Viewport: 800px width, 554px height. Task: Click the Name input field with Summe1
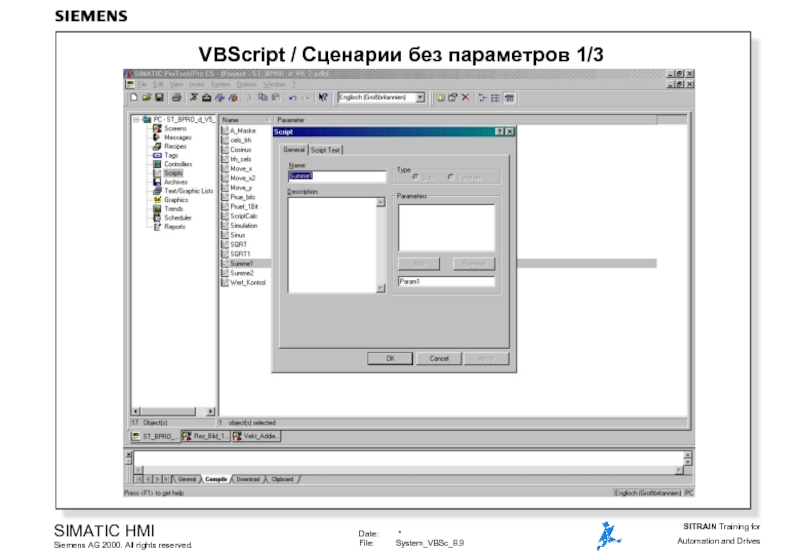pyautogui.click(x=337, y=176)
